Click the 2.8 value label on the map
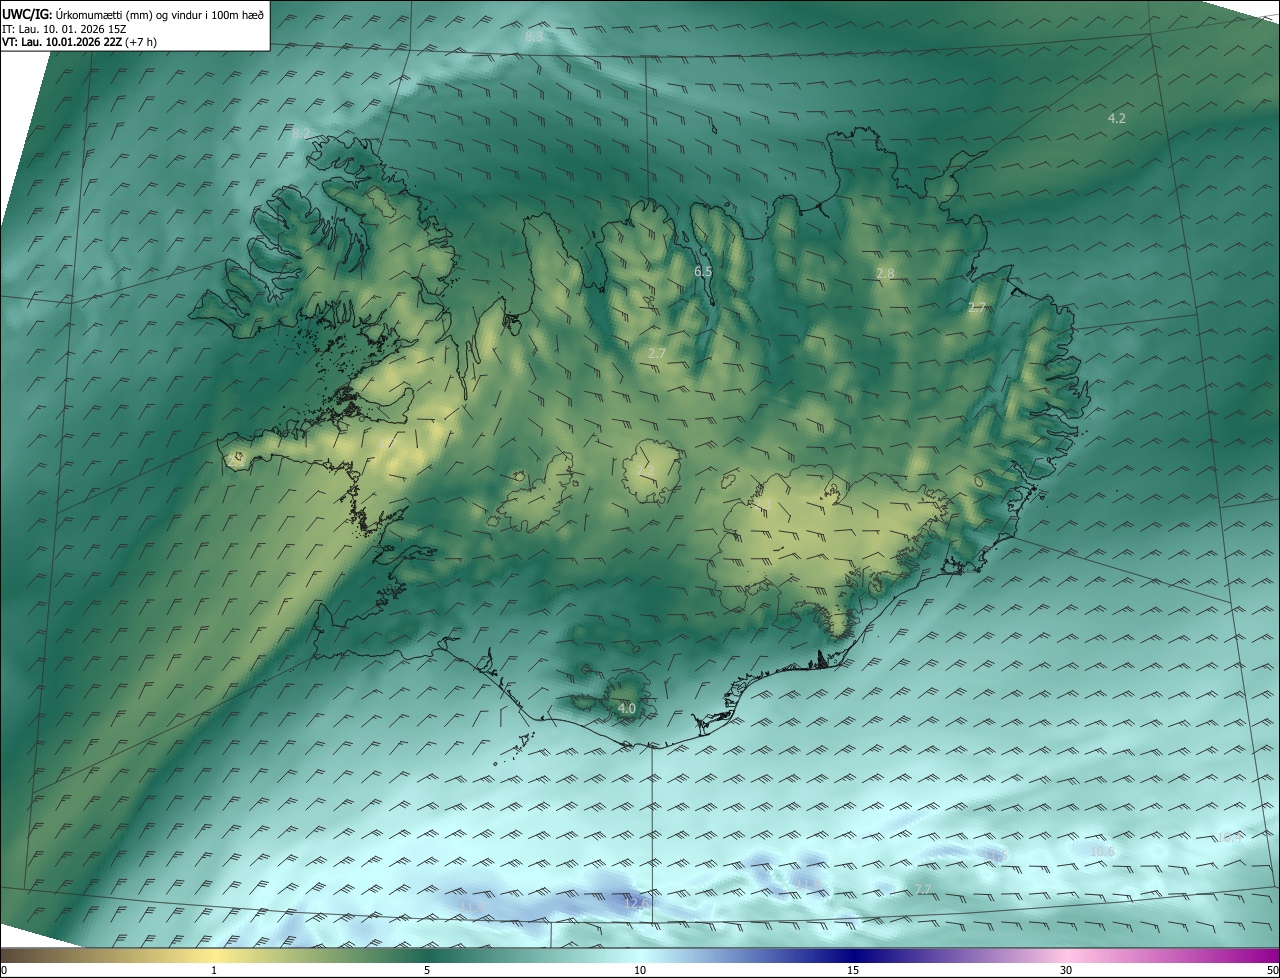The image size is (1280, 978). tap(885, 273)
